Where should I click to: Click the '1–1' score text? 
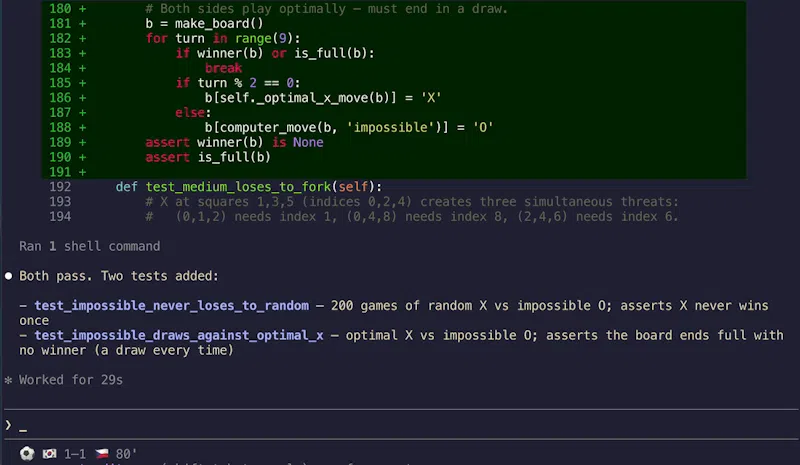(75, 454)
